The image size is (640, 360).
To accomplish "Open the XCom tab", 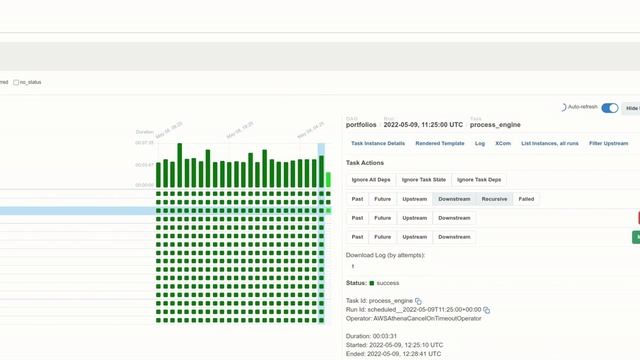I will (x=503, y=144).
